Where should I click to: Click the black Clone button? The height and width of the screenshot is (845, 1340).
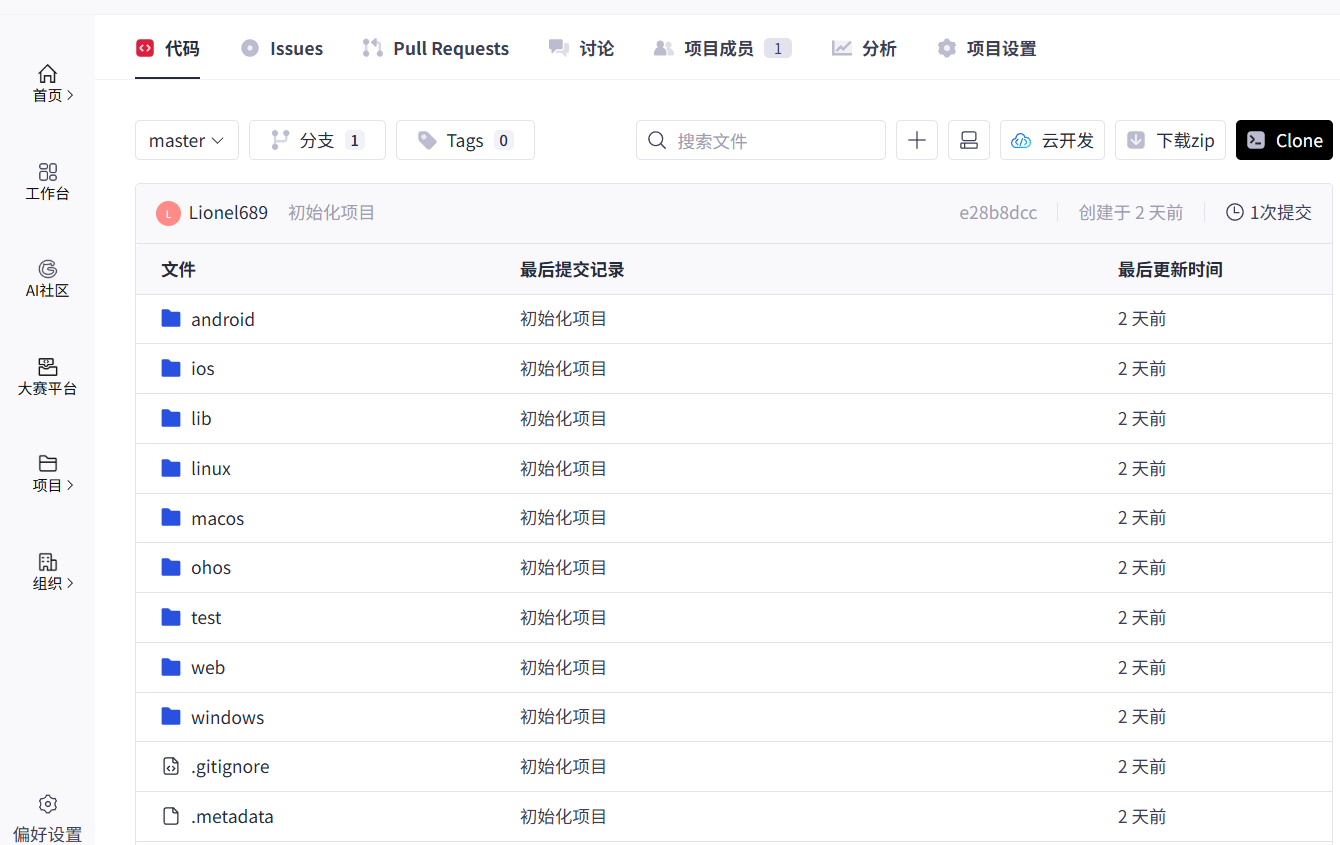pos(1284,140)
